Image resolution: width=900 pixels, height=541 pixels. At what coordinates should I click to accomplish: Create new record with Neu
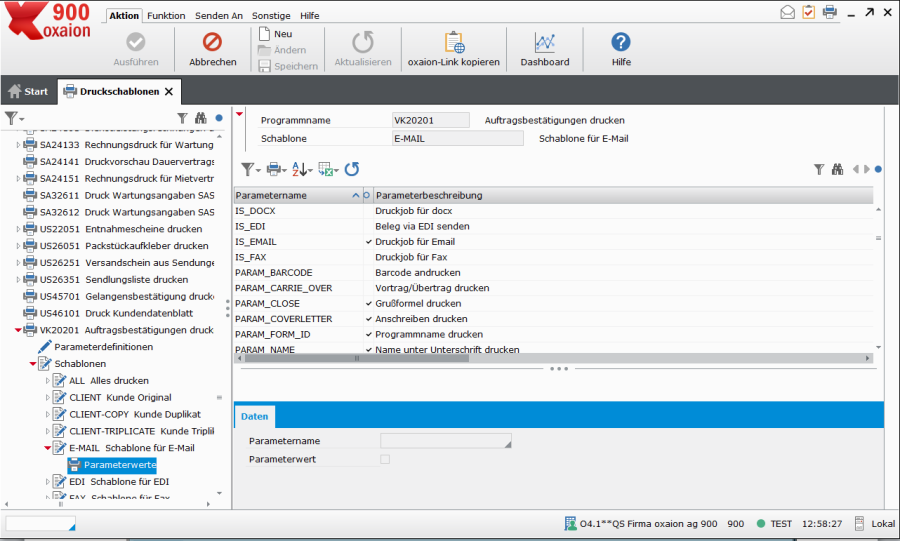(x=276, y=34)
